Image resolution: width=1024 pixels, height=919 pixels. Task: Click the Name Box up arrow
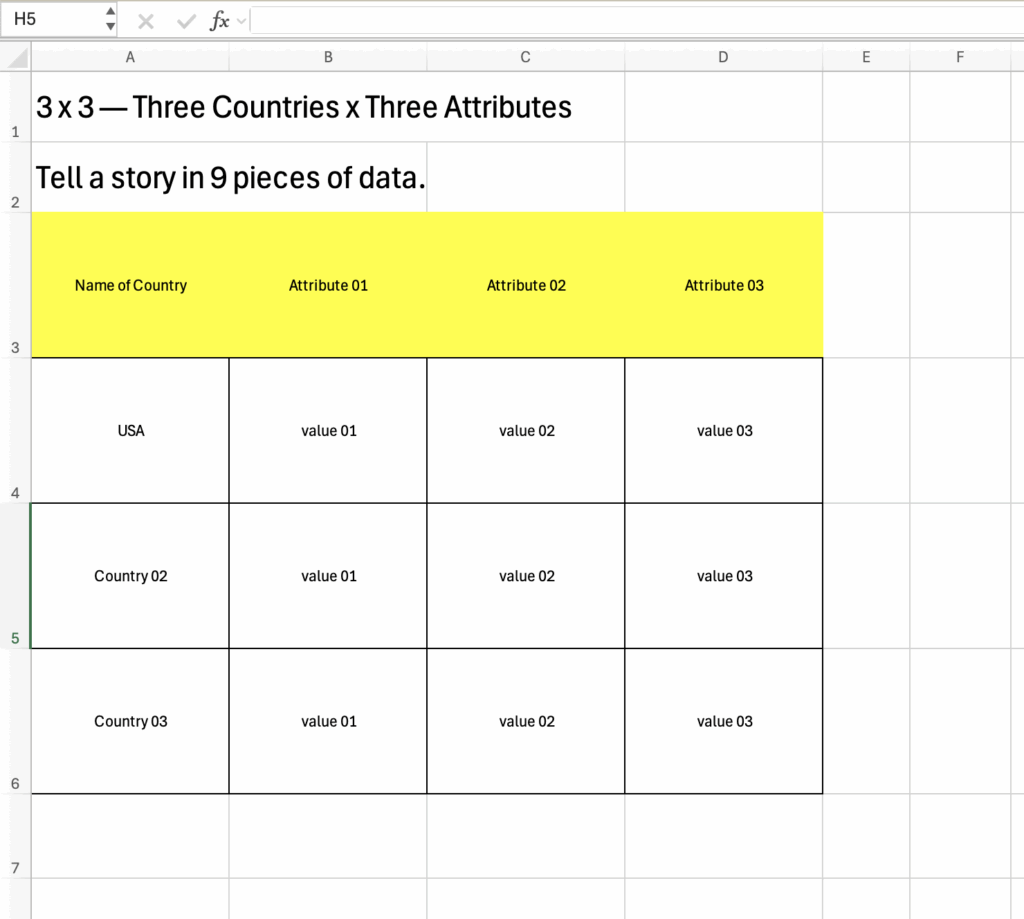point(110,12)
